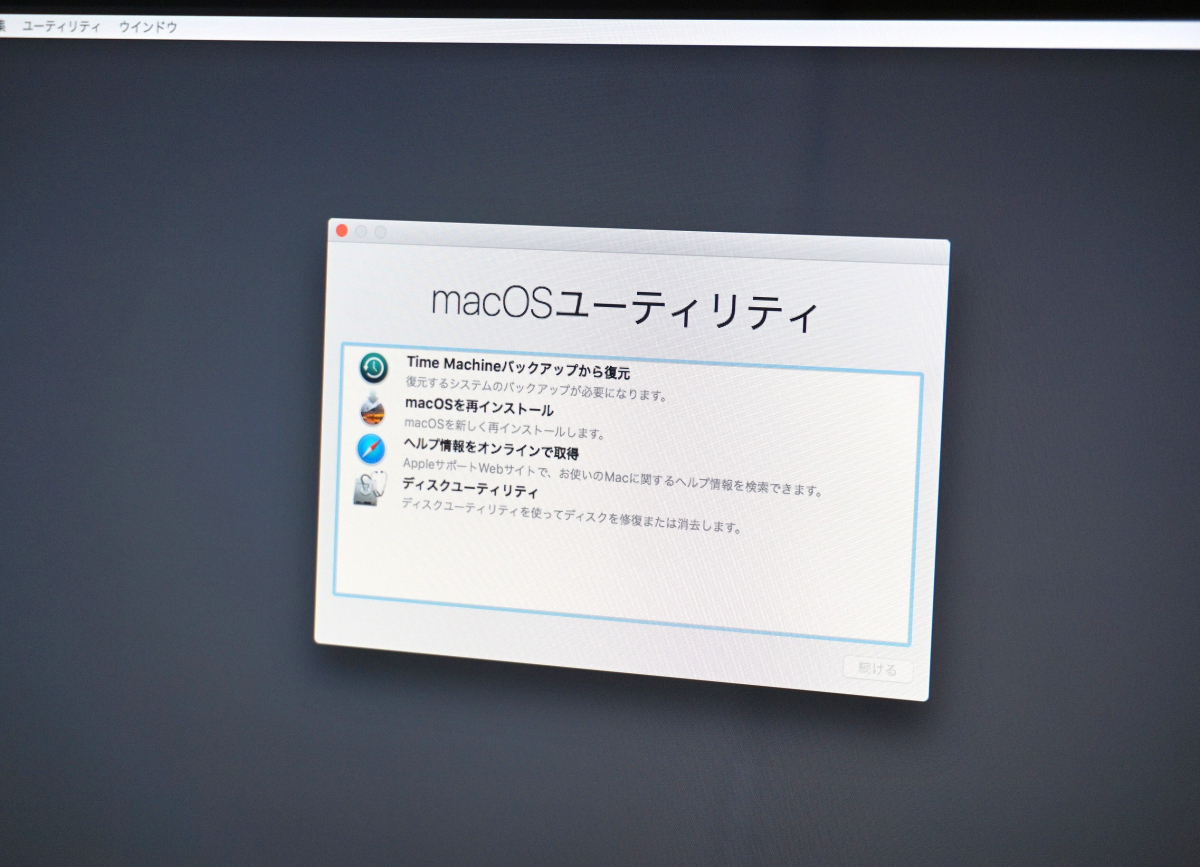The height and width of the screenshot is (867, 1200).
Task: Click the description 復元するシステムのバックアップが必要になります。
Action: coord(536,388)
